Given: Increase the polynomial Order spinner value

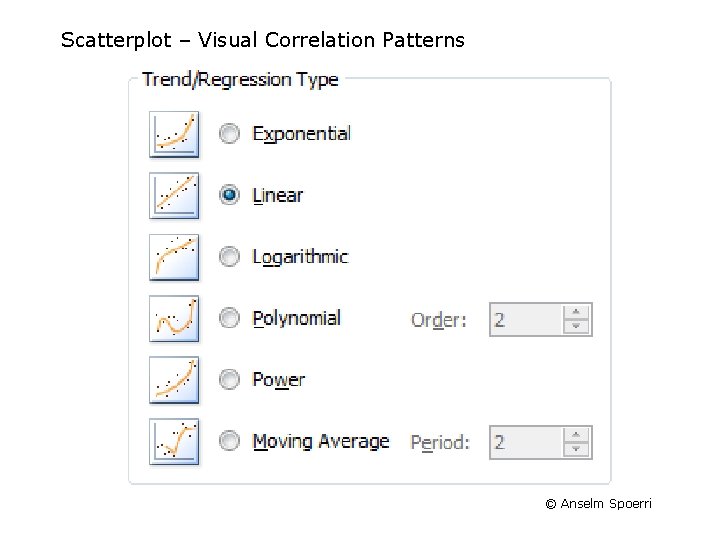Looking at the screenshot, I should click(x=576, y=312).
